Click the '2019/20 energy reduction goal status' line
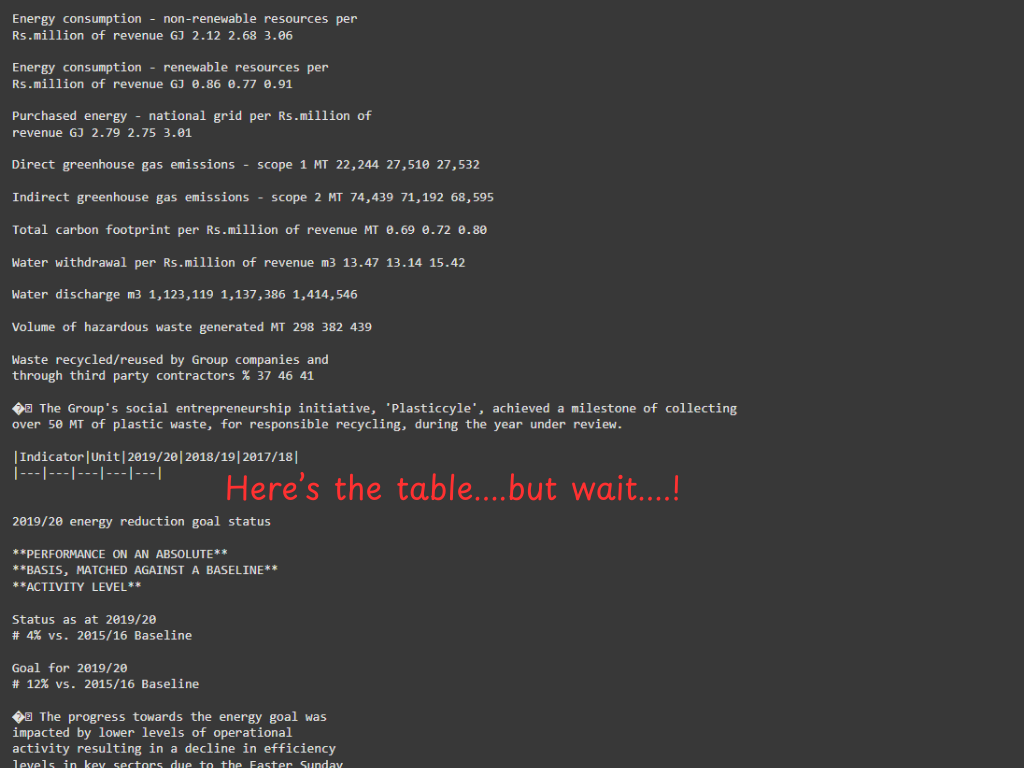Screen dimensions: 1024x768 141,522
